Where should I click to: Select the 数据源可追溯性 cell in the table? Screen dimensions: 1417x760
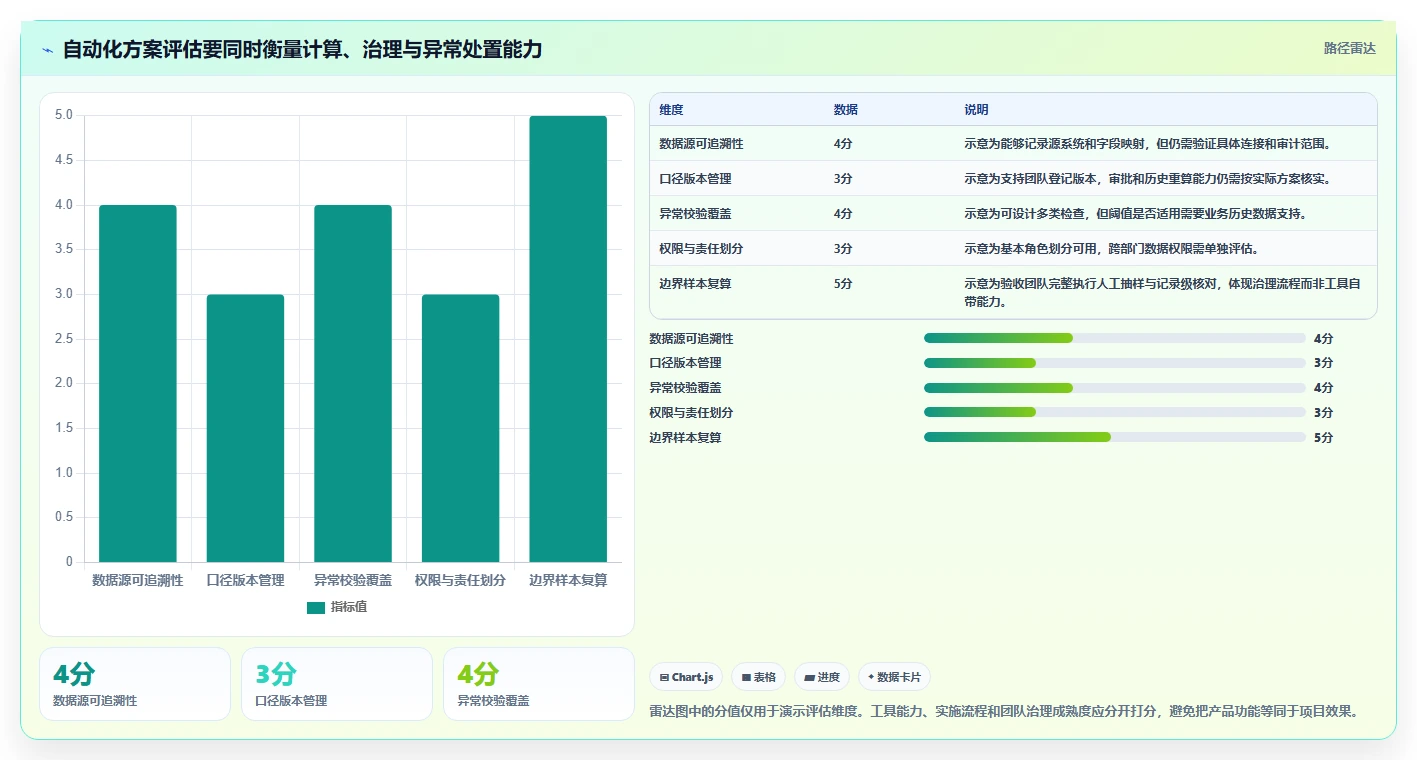701,144
